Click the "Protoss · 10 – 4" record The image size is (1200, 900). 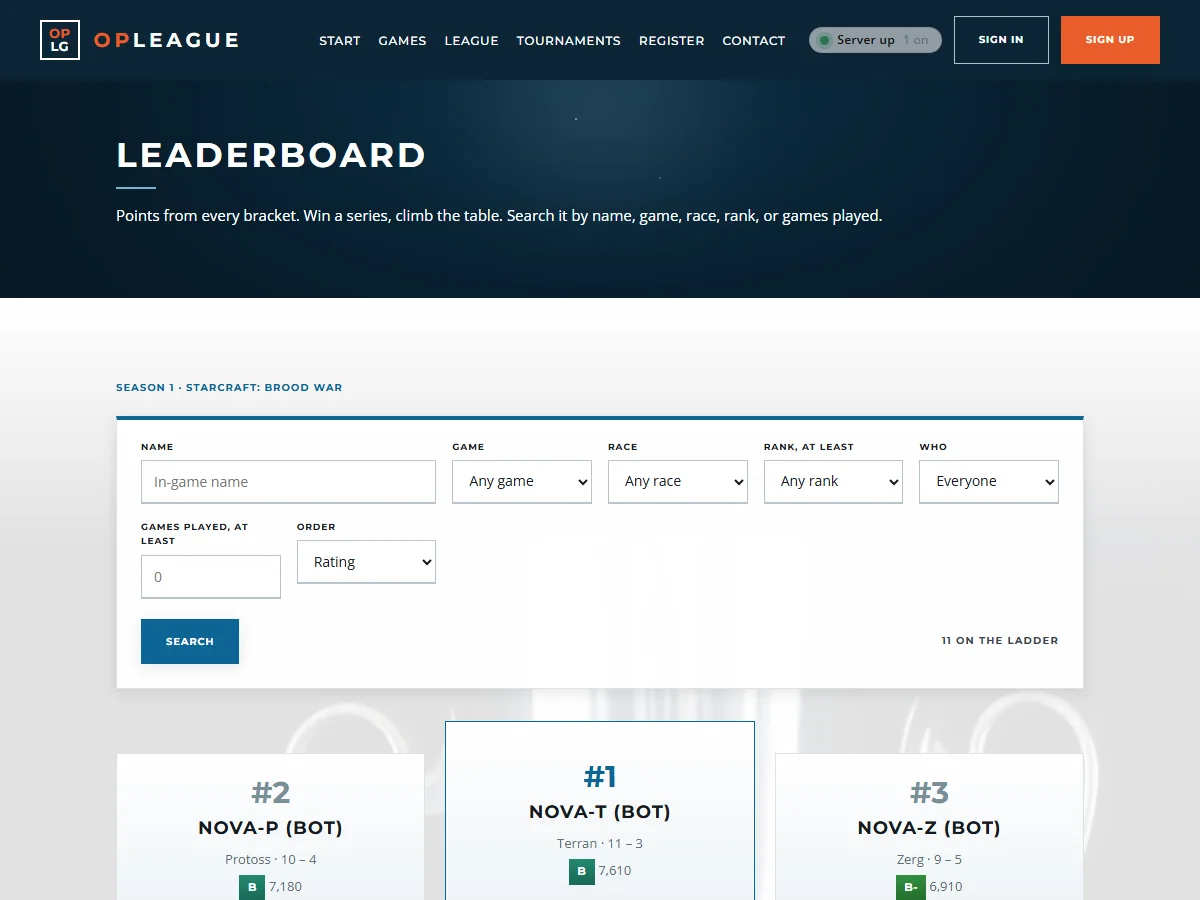click(x=271, y=859)
